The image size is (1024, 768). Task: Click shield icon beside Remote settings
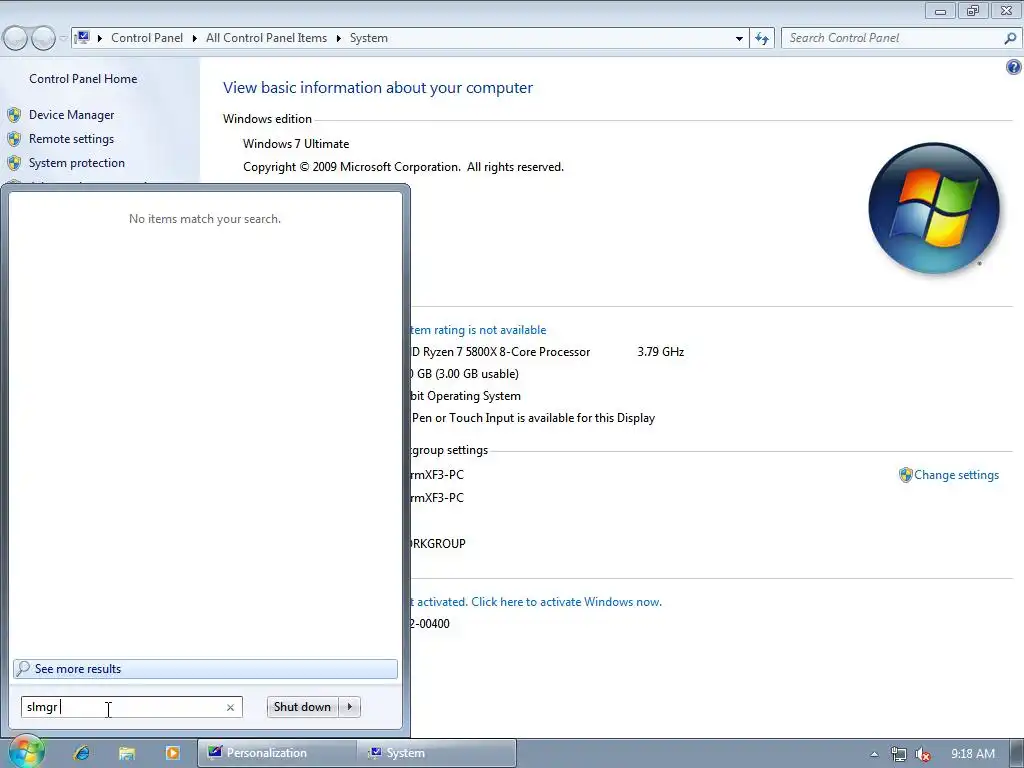[14, 139]
